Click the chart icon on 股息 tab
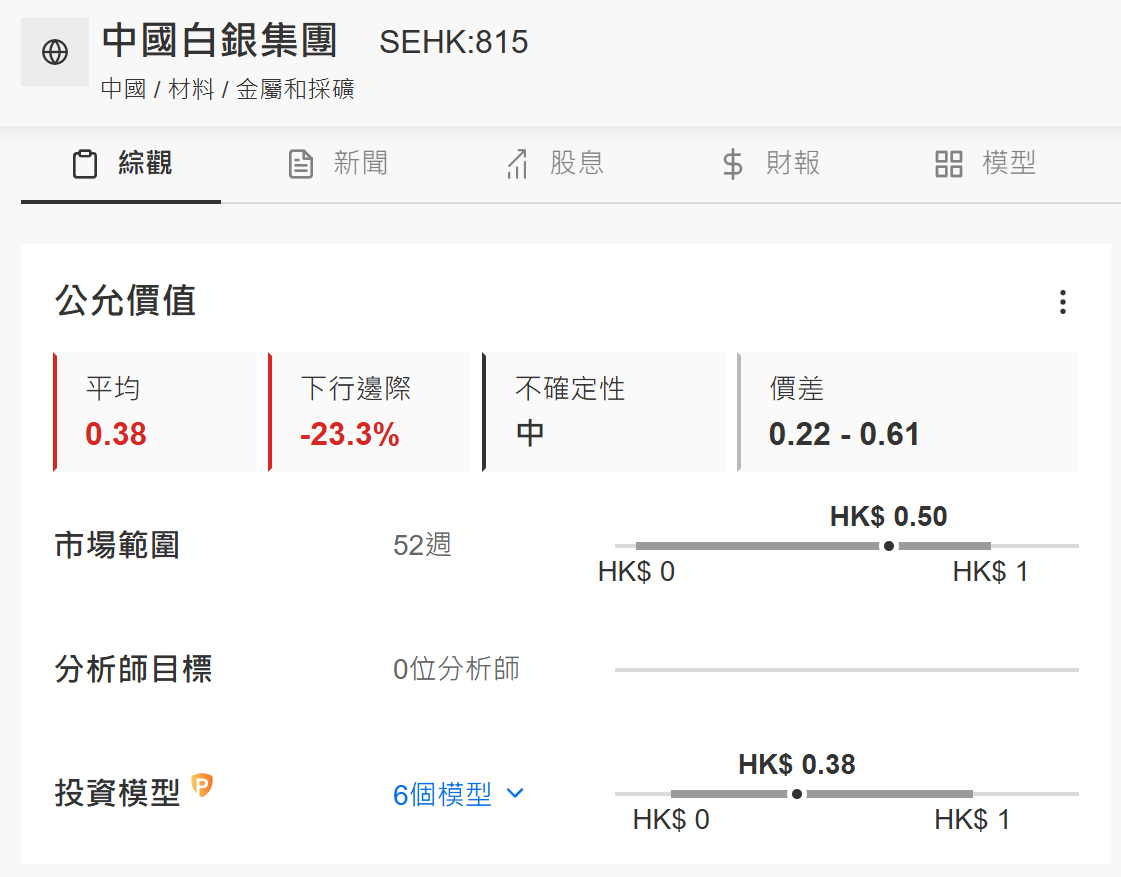Screen dimensions: 1121x877 click(517, 164)
